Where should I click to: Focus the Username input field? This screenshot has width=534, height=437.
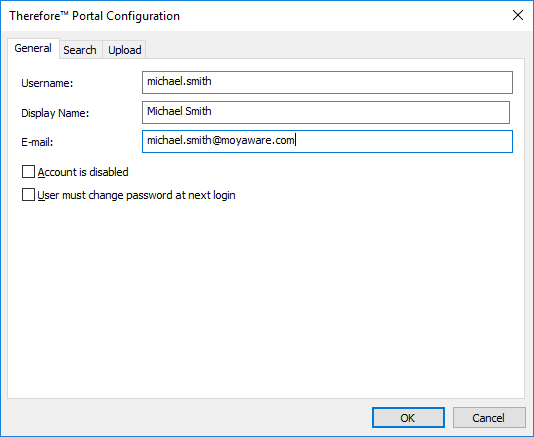pos(327,82)
